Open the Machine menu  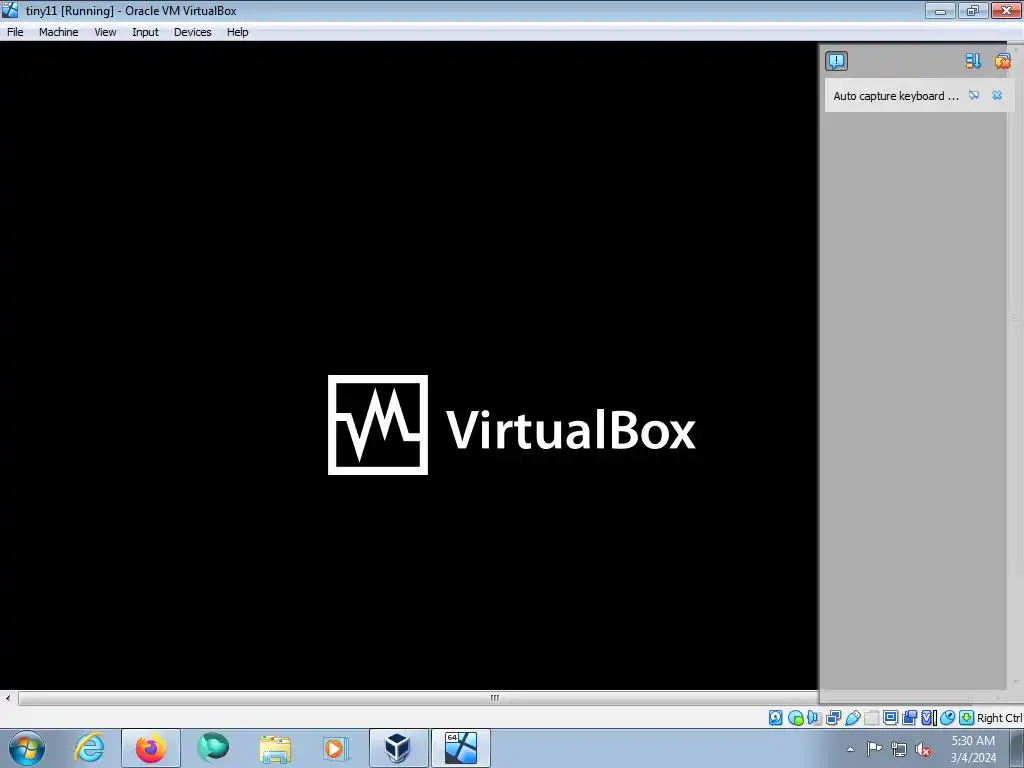pos(58,32)
